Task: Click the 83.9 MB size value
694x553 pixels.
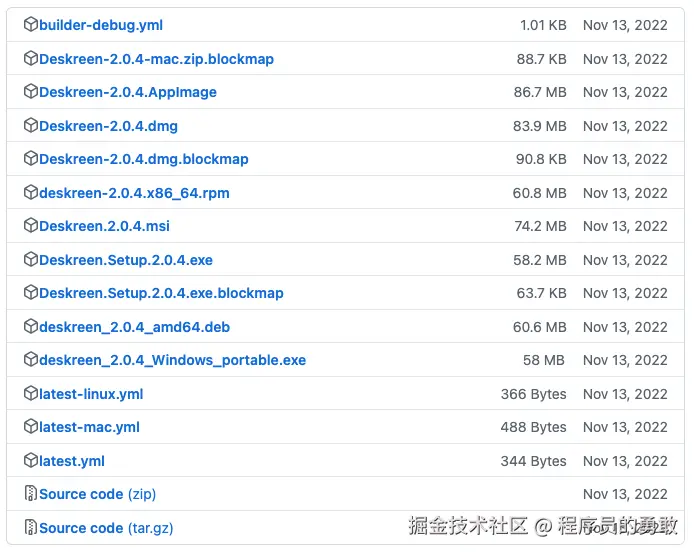Action: pyautogui.click(x=540, y=126)
